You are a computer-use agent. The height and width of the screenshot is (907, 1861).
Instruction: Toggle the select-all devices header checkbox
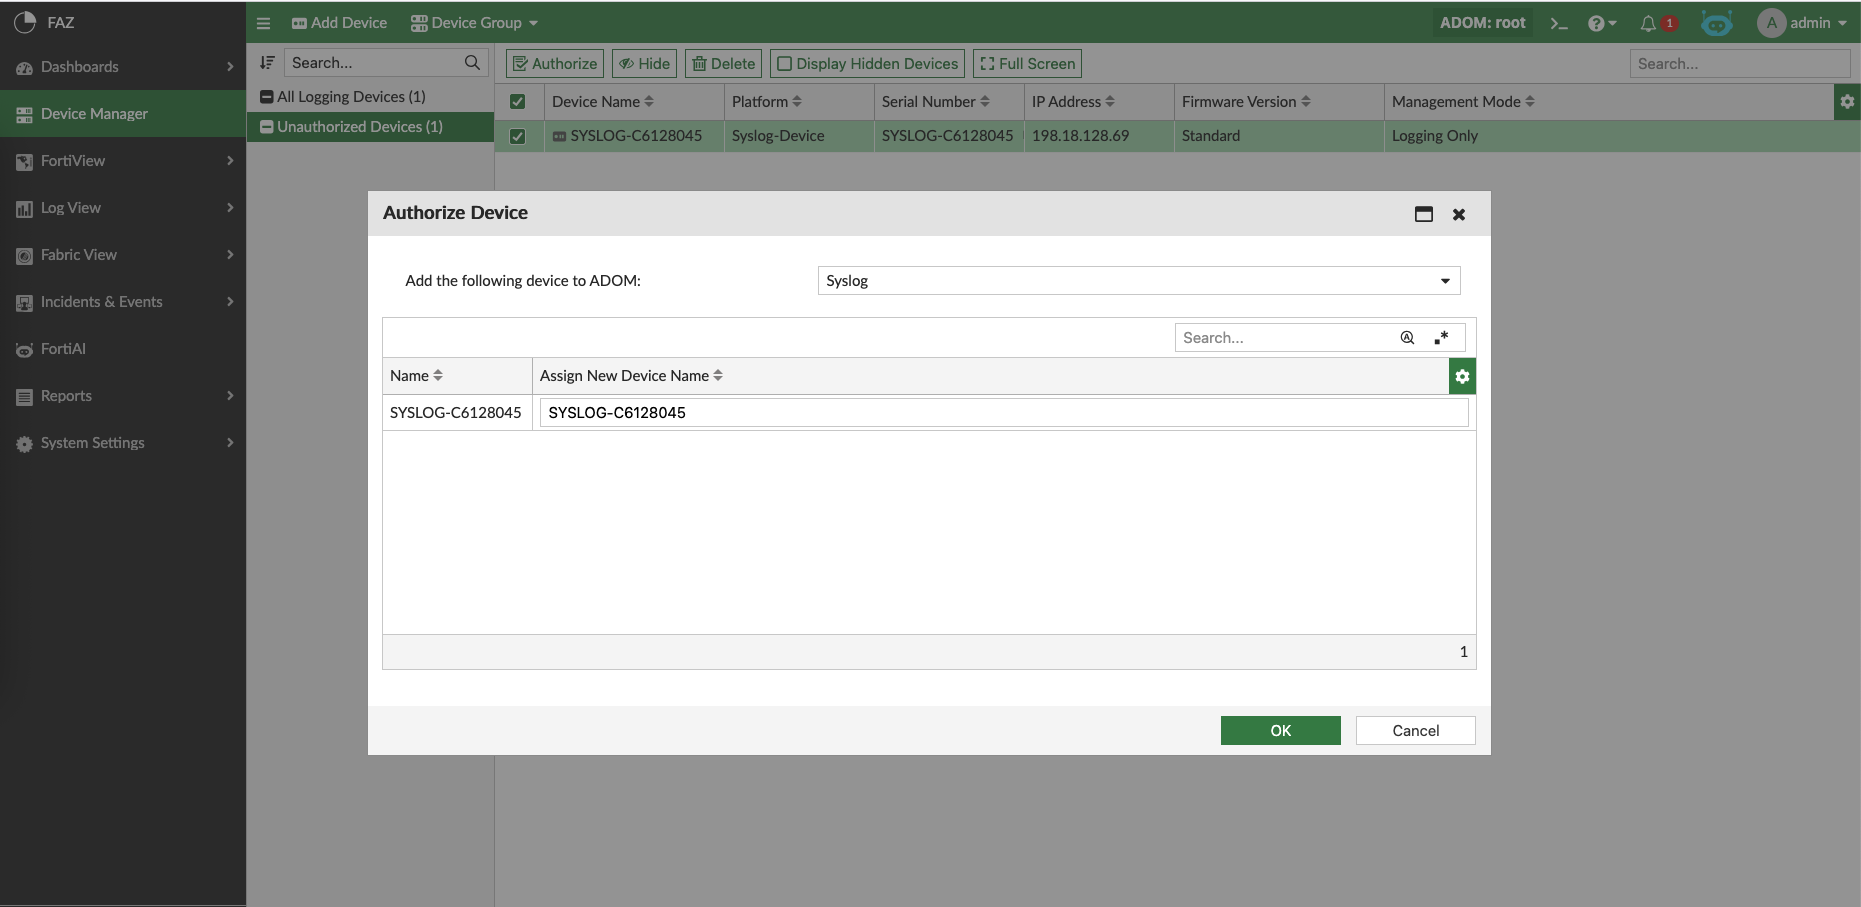click(x=518, y=102)
